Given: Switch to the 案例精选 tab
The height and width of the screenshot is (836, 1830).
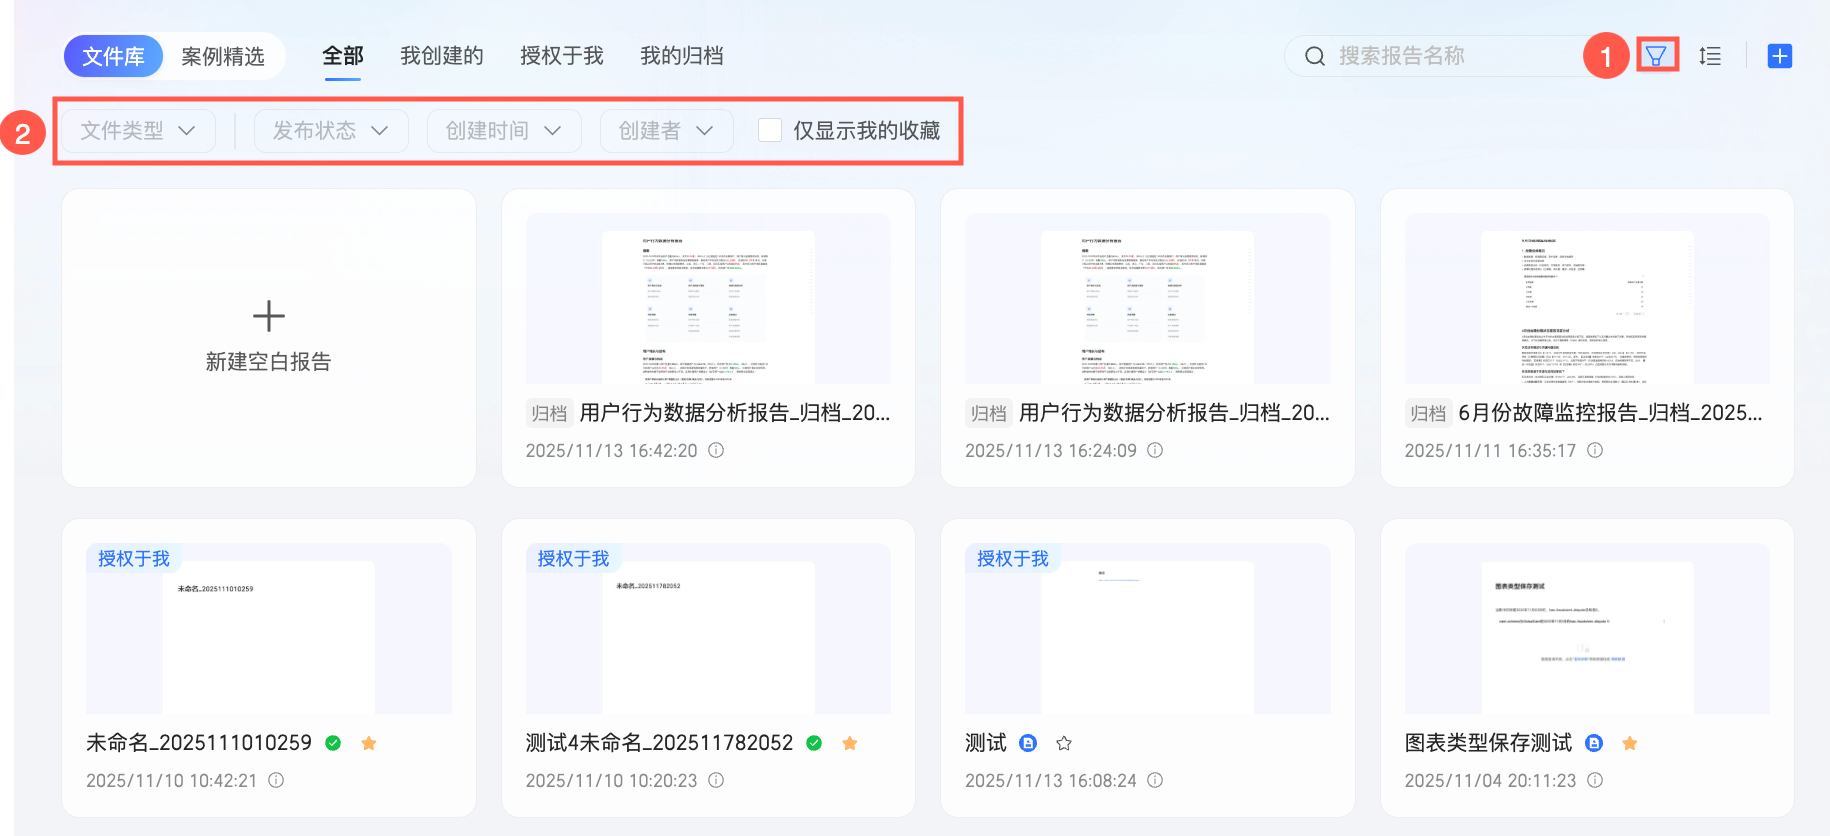Looking at the screenshot, I should (x=223, y=56).
